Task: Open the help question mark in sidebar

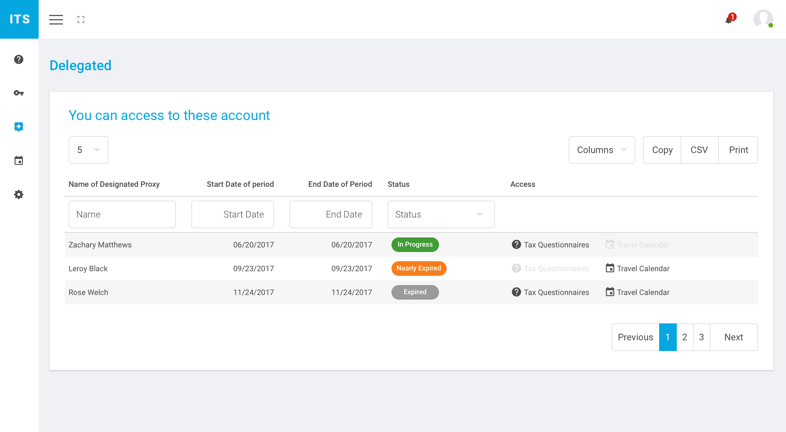Action: pyautogui.click(x=19, y=60)
